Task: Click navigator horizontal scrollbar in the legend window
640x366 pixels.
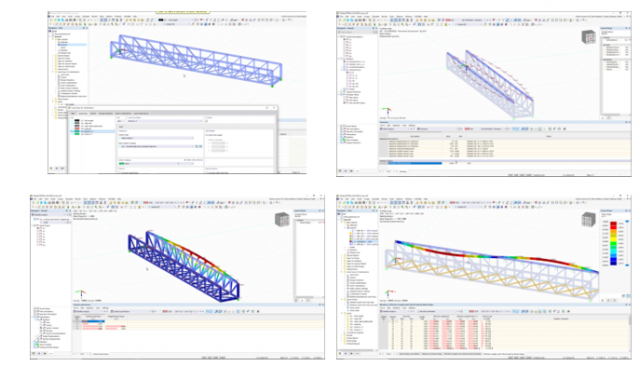Action: (357, 350)
